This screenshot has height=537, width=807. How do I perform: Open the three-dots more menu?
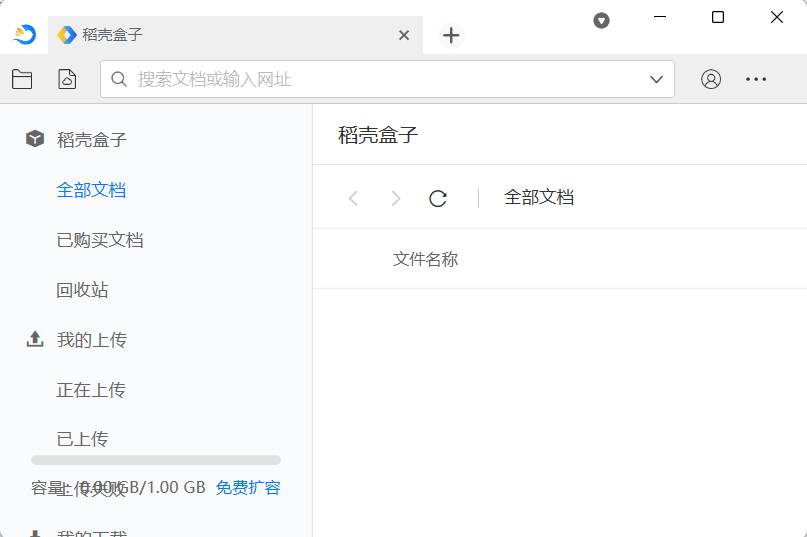click(x=756, y=79)
